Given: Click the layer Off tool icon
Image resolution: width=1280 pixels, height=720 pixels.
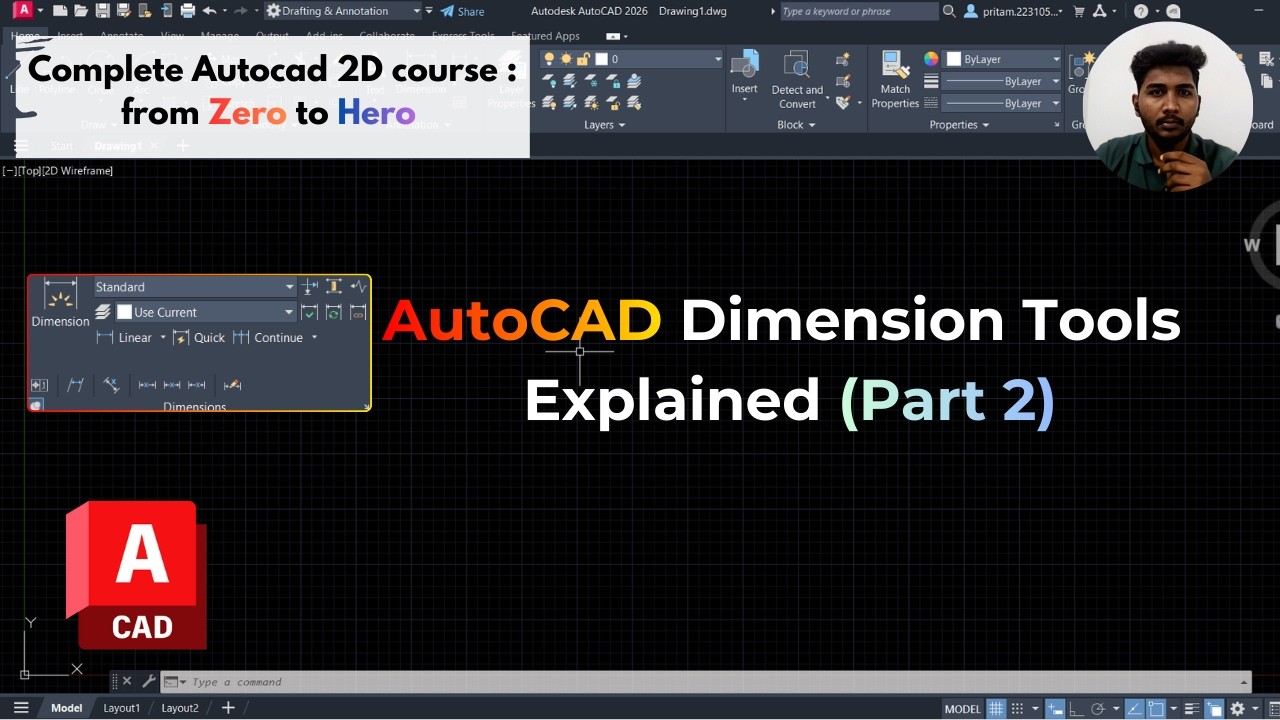Looking at the screenshot, I should click(551, 81).
